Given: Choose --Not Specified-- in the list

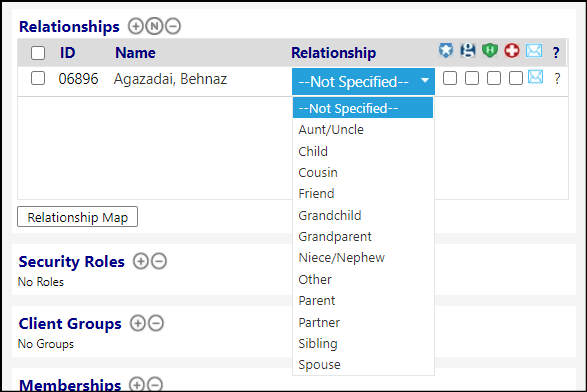Looking at the screenshot, I should click(363, 108).
